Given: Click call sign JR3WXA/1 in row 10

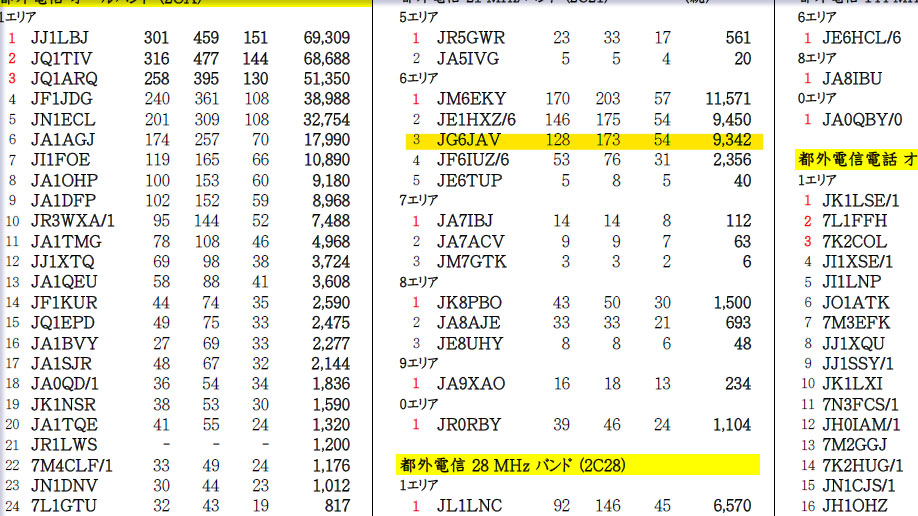Looking at the screenshot, I should point(72,221).
